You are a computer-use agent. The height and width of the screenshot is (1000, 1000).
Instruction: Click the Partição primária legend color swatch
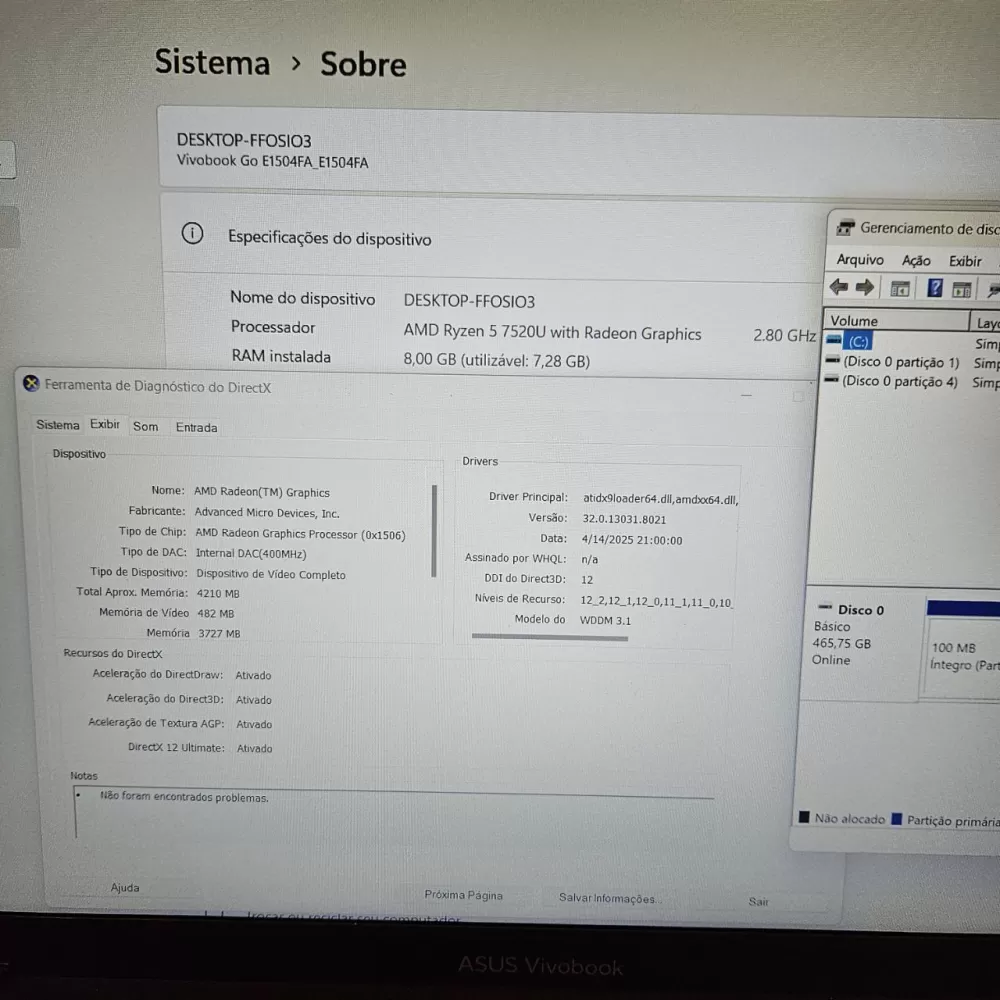tap(897, 818)
